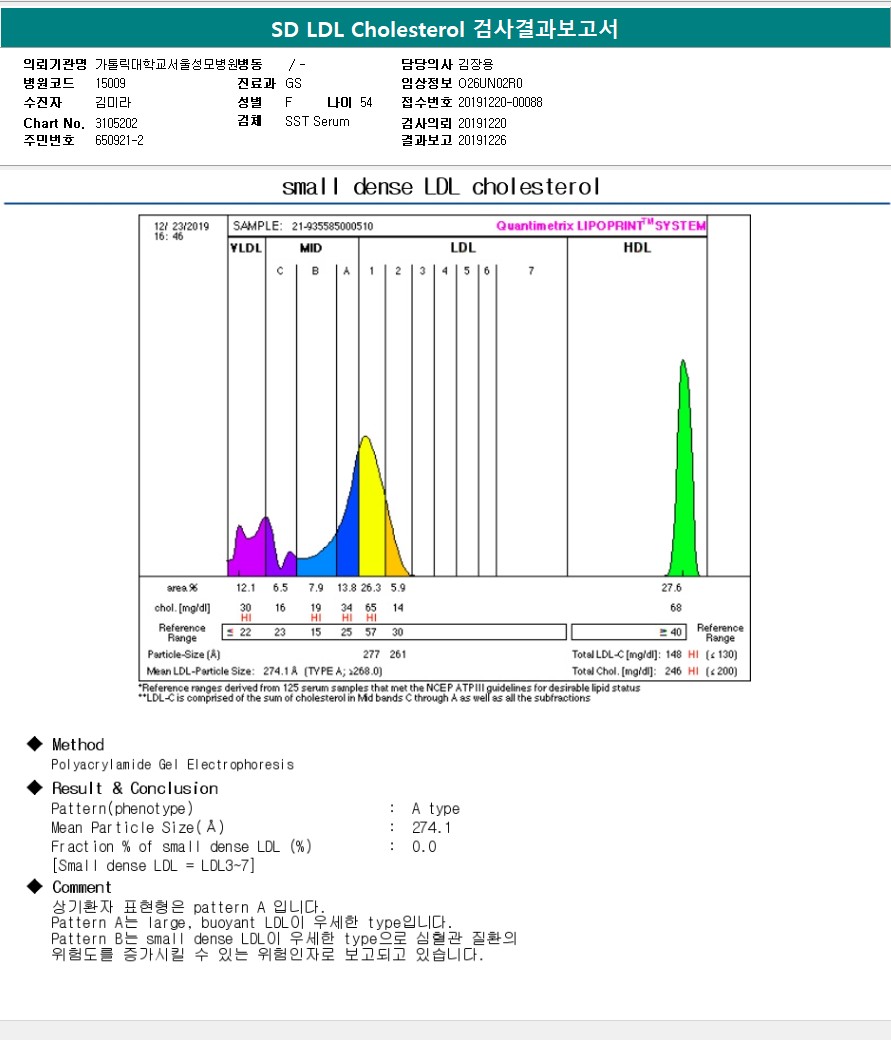The image size is (891, 1040).
Task: Click the HDL reference range box ≥ 40
Action: point(628,632)
